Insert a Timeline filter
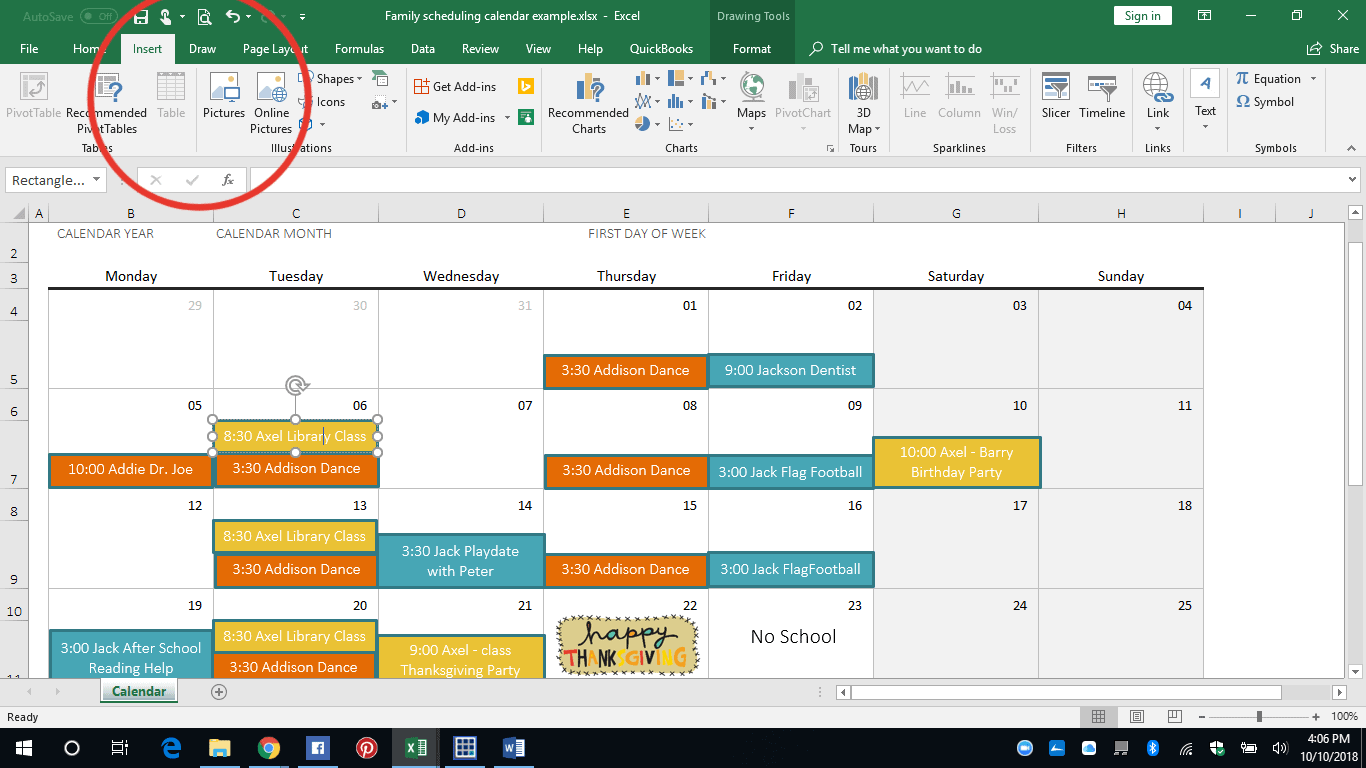This screenshot has width=1366, height=768. coord(1102,97)
